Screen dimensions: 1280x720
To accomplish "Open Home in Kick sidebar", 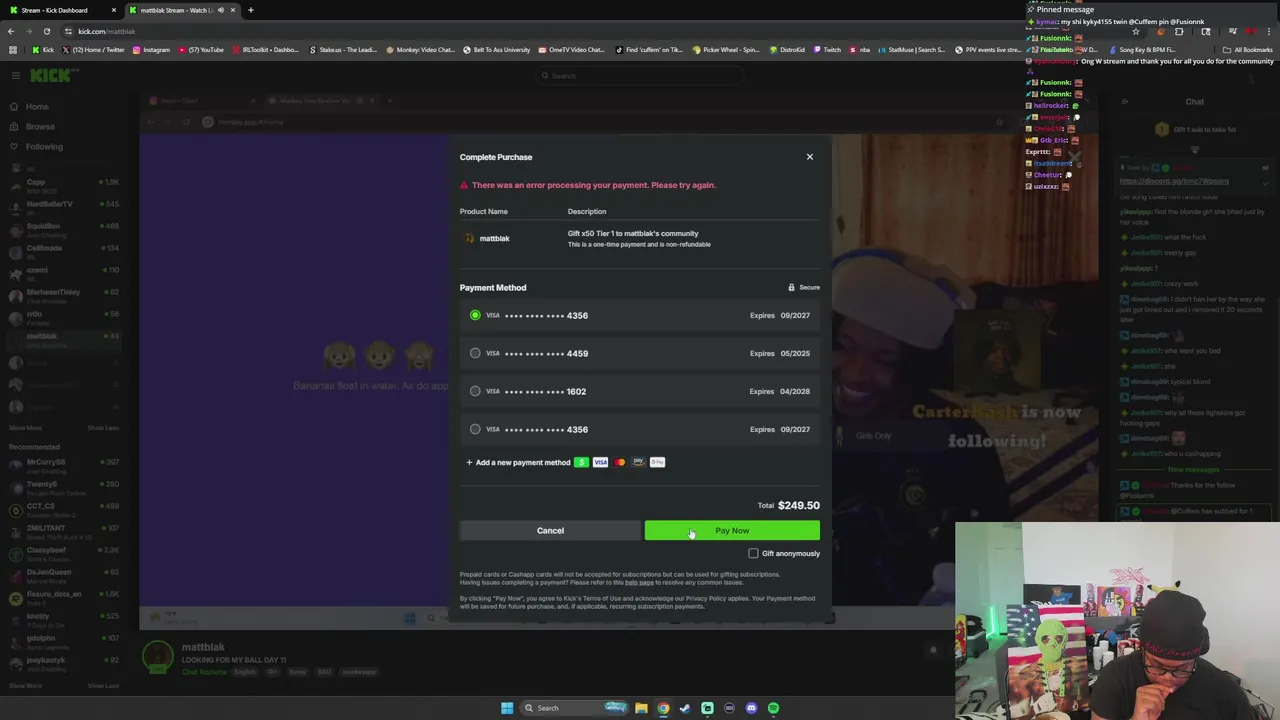I will 30,106.
